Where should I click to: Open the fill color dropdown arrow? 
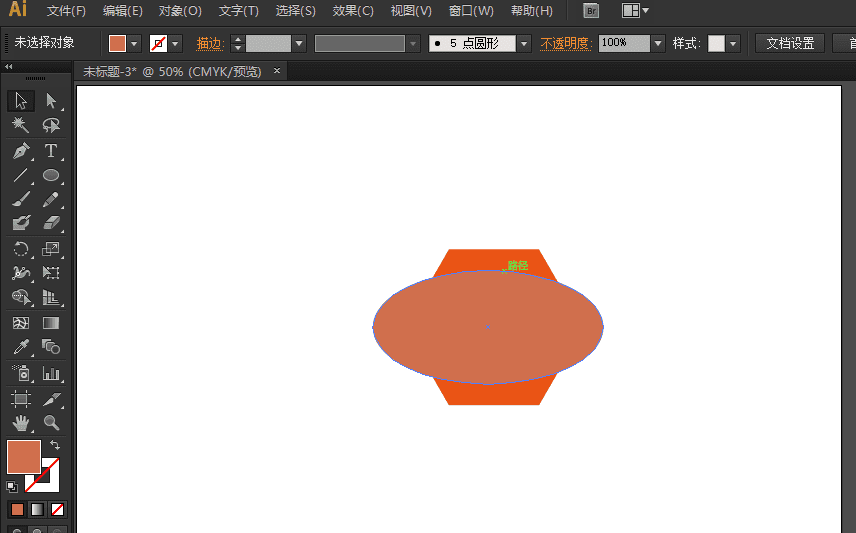point(134,44)
